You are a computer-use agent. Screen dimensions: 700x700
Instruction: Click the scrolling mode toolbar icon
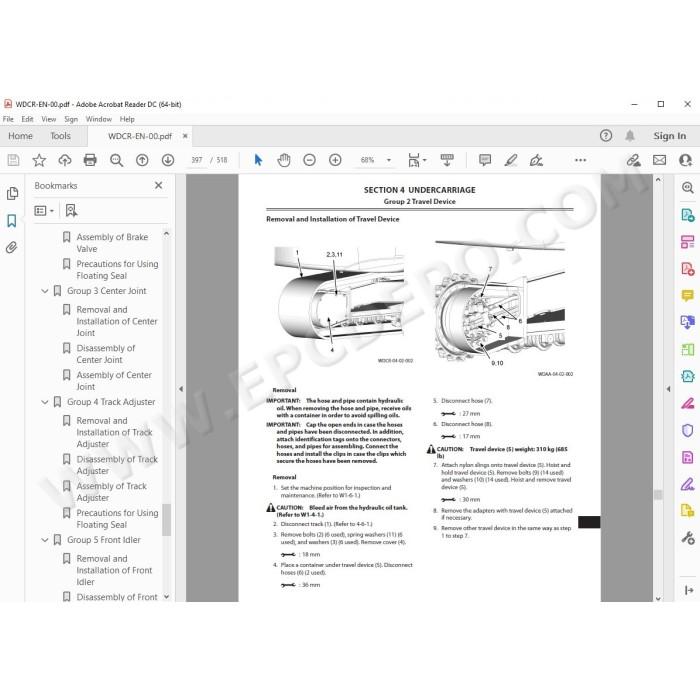tap(447, 160)
